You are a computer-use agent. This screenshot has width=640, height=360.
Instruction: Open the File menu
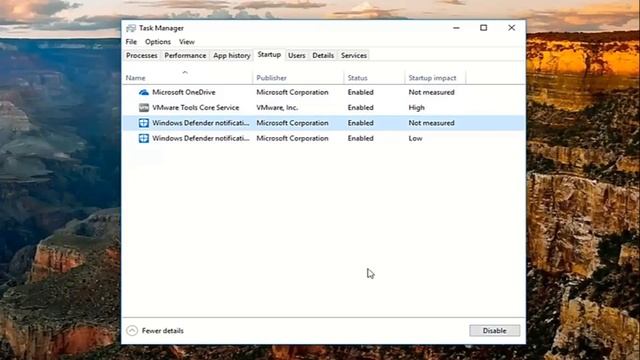tap(131, 42)
